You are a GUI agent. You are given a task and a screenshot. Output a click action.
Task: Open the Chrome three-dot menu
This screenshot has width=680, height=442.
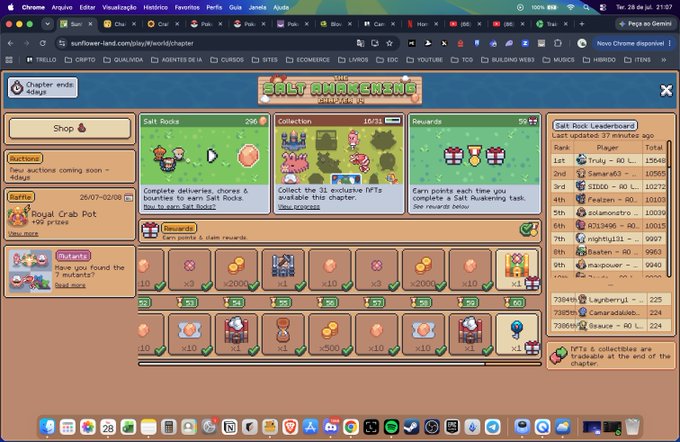click(x=670, y=43)
